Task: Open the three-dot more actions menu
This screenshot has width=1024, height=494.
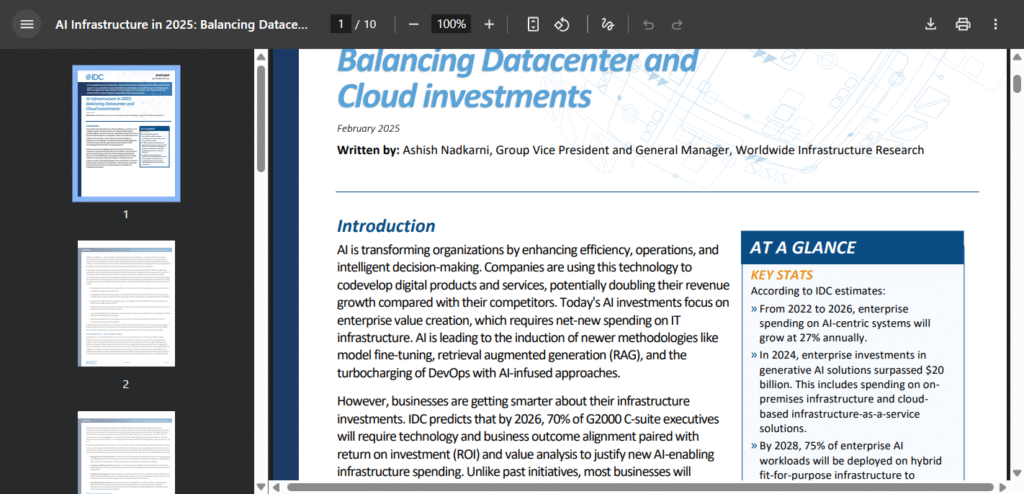Action: click(x=995, y=24)
